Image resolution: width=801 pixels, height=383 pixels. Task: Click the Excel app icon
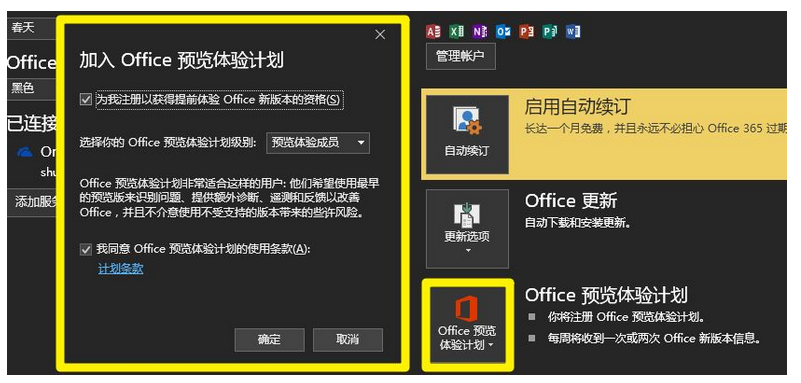pyautogui.click(x=457, y=32)
